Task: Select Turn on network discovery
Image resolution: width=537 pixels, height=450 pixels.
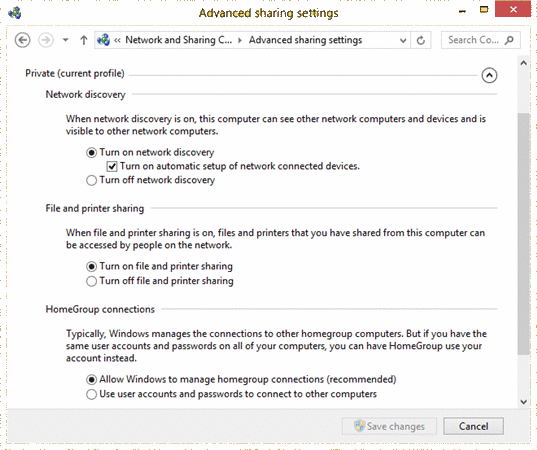Action: point(91,152)
